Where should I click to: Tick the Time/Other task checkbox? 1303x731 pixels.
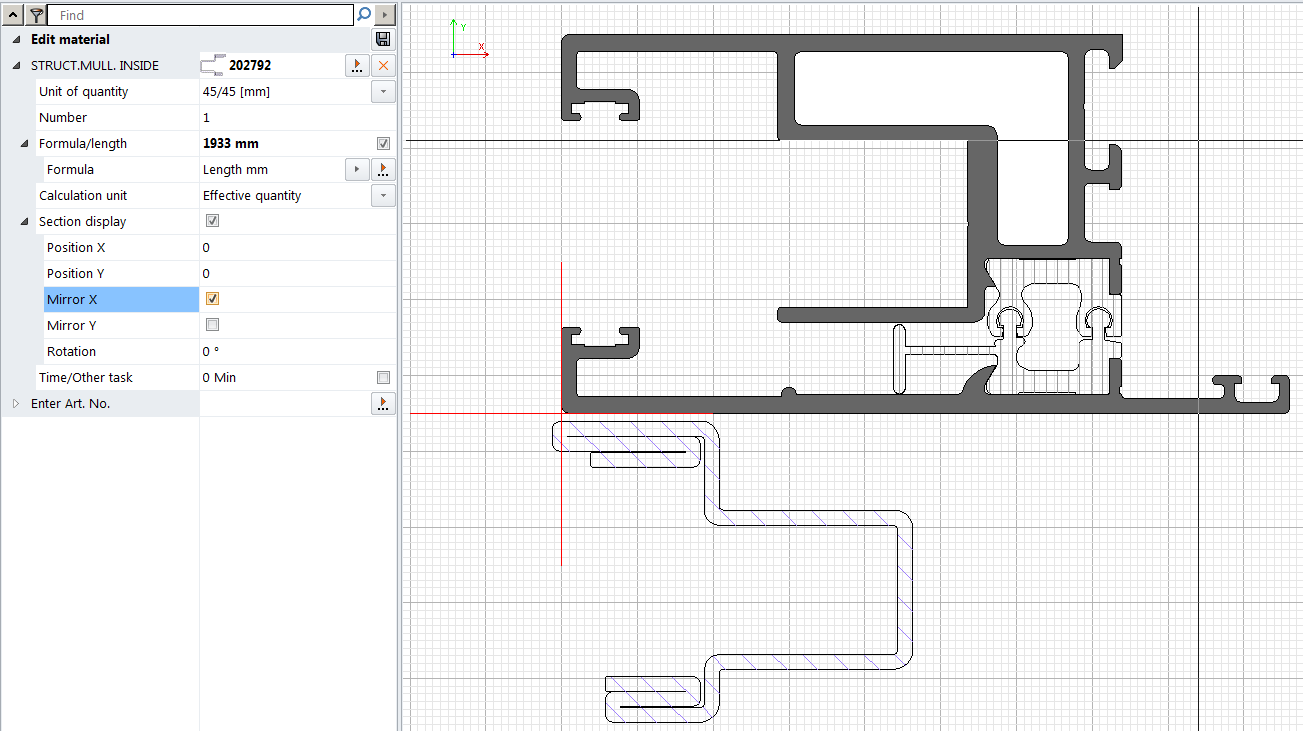click(x=383, y=377)
